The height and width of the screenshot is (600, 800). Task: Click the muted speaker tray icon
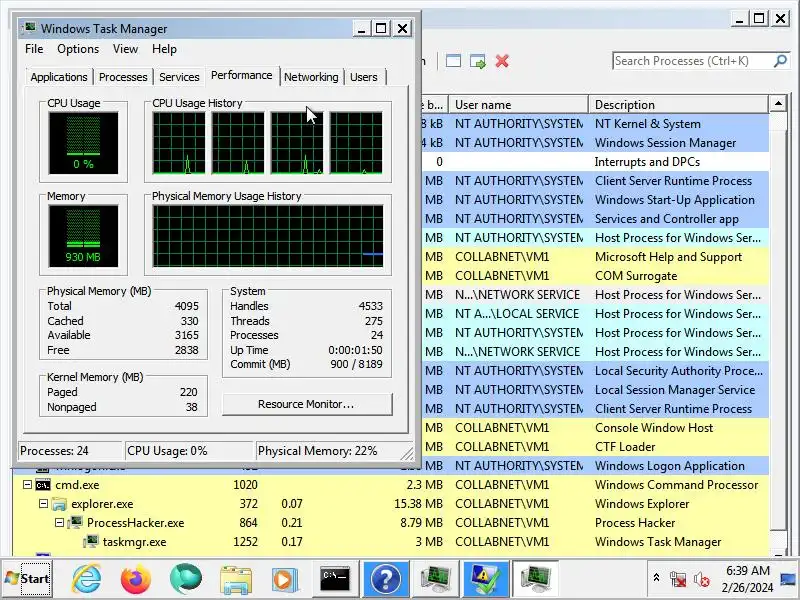(x=702, y=579)
